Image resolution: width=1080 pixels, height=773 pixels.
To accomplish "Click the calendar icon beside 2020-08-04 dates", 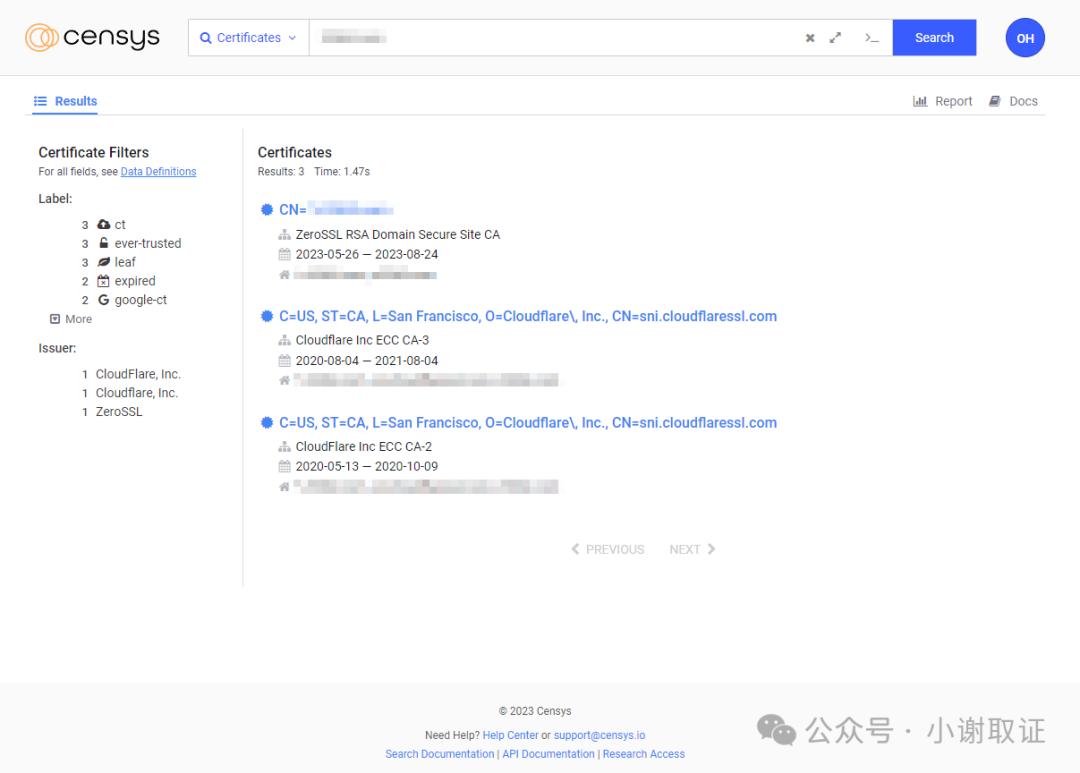I will (284, 360).
